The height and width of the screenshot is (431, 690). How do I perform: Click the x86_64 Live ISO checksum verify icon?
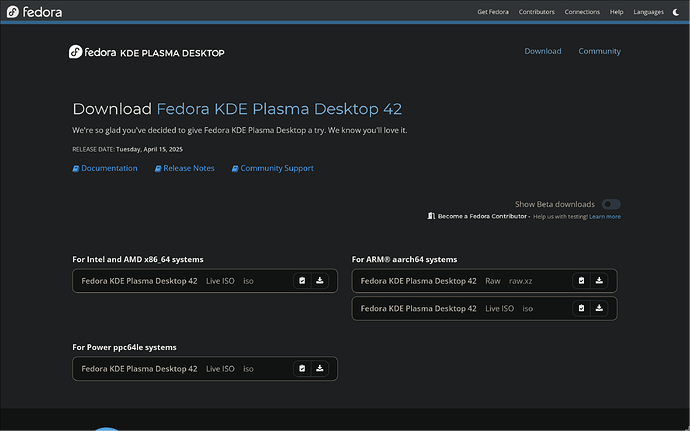pos(302,281)
